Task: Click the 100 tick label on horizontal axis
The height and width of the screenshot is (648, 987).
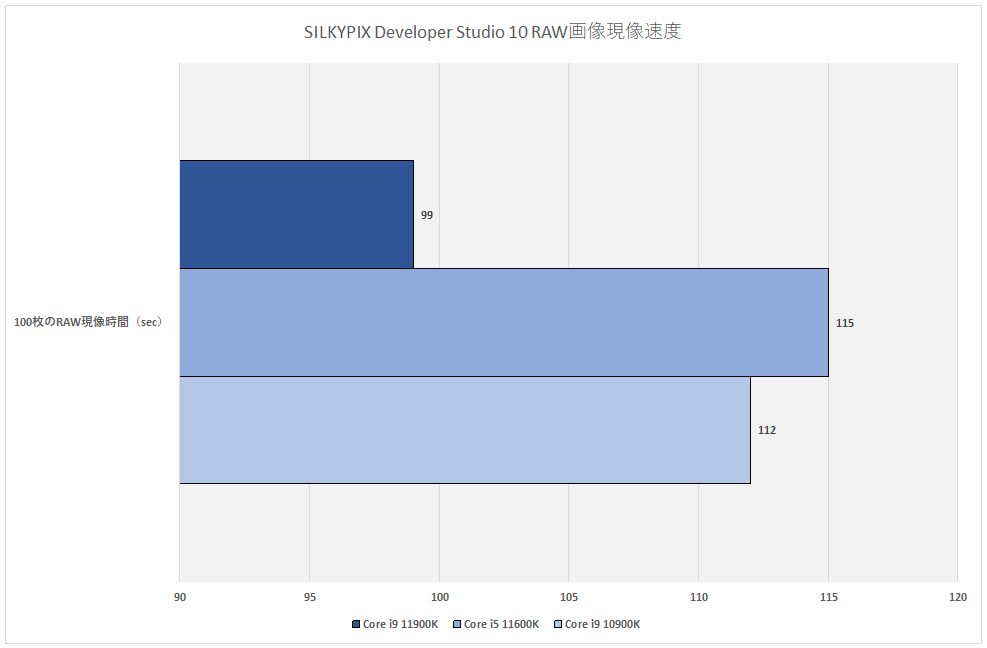Action: tap(439, 598)
